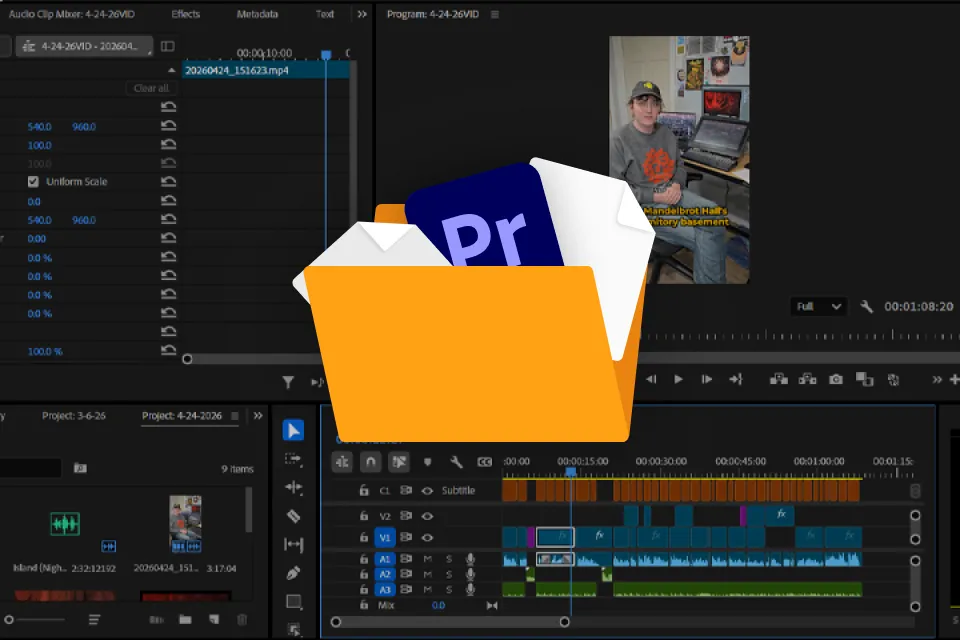Step forward one frame in Program monitor
960x640 pixels.
pos(707,380)
